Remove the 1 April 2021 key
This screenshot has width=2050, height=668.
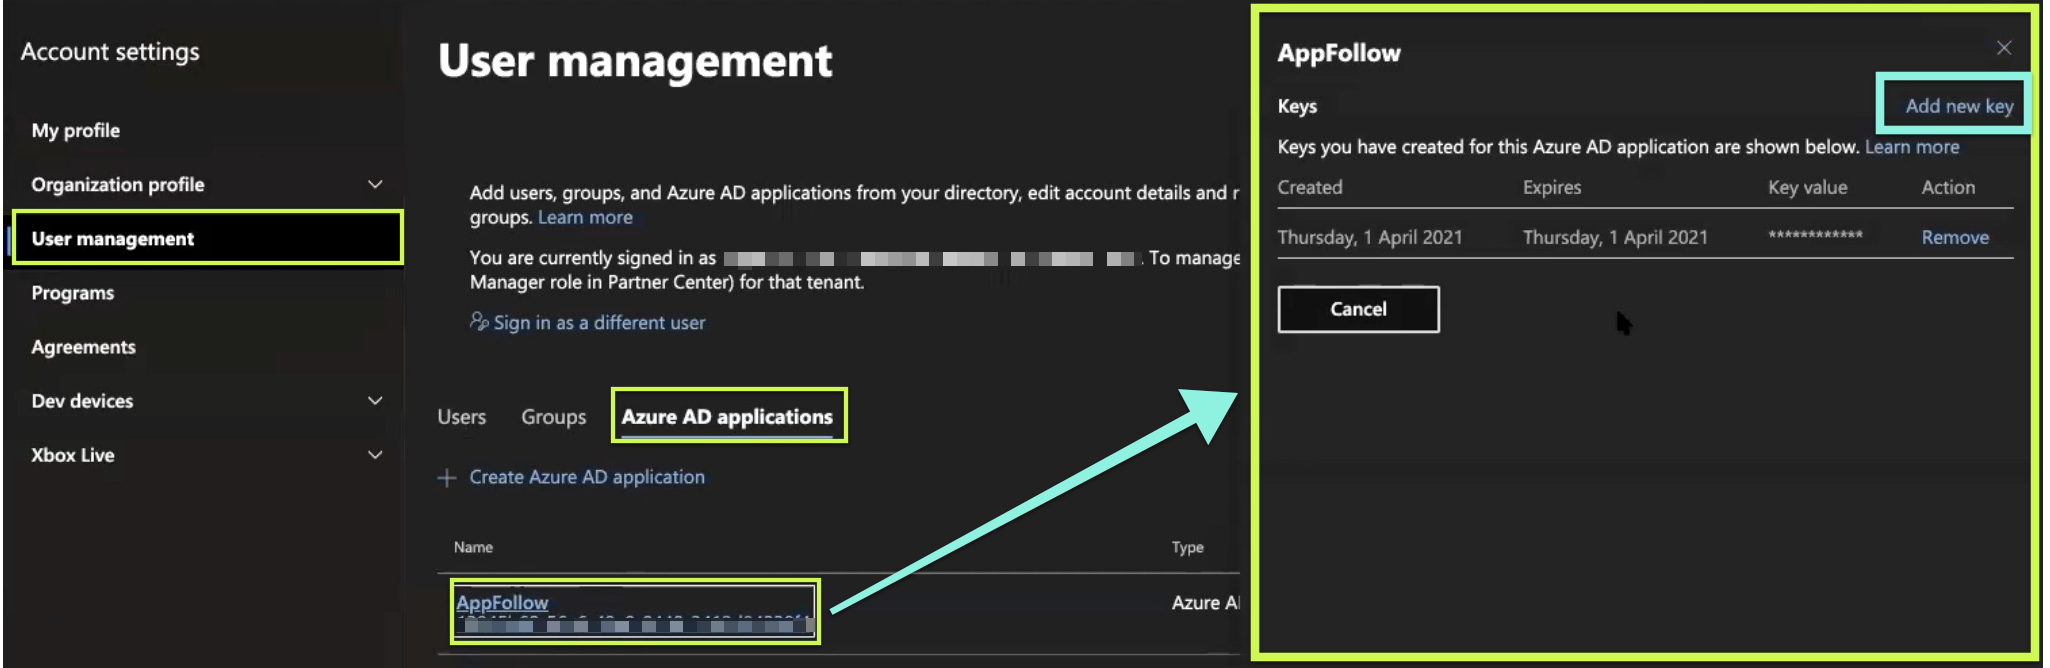coord(1955,237)
